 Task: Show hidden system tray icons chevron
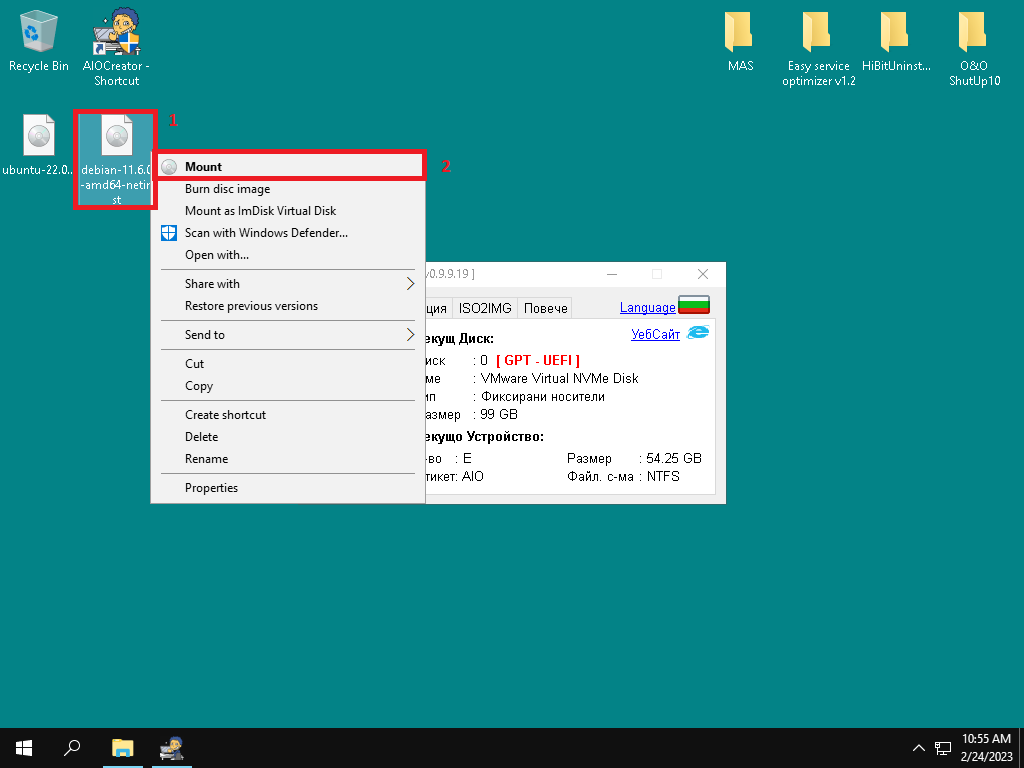point(918,748)
